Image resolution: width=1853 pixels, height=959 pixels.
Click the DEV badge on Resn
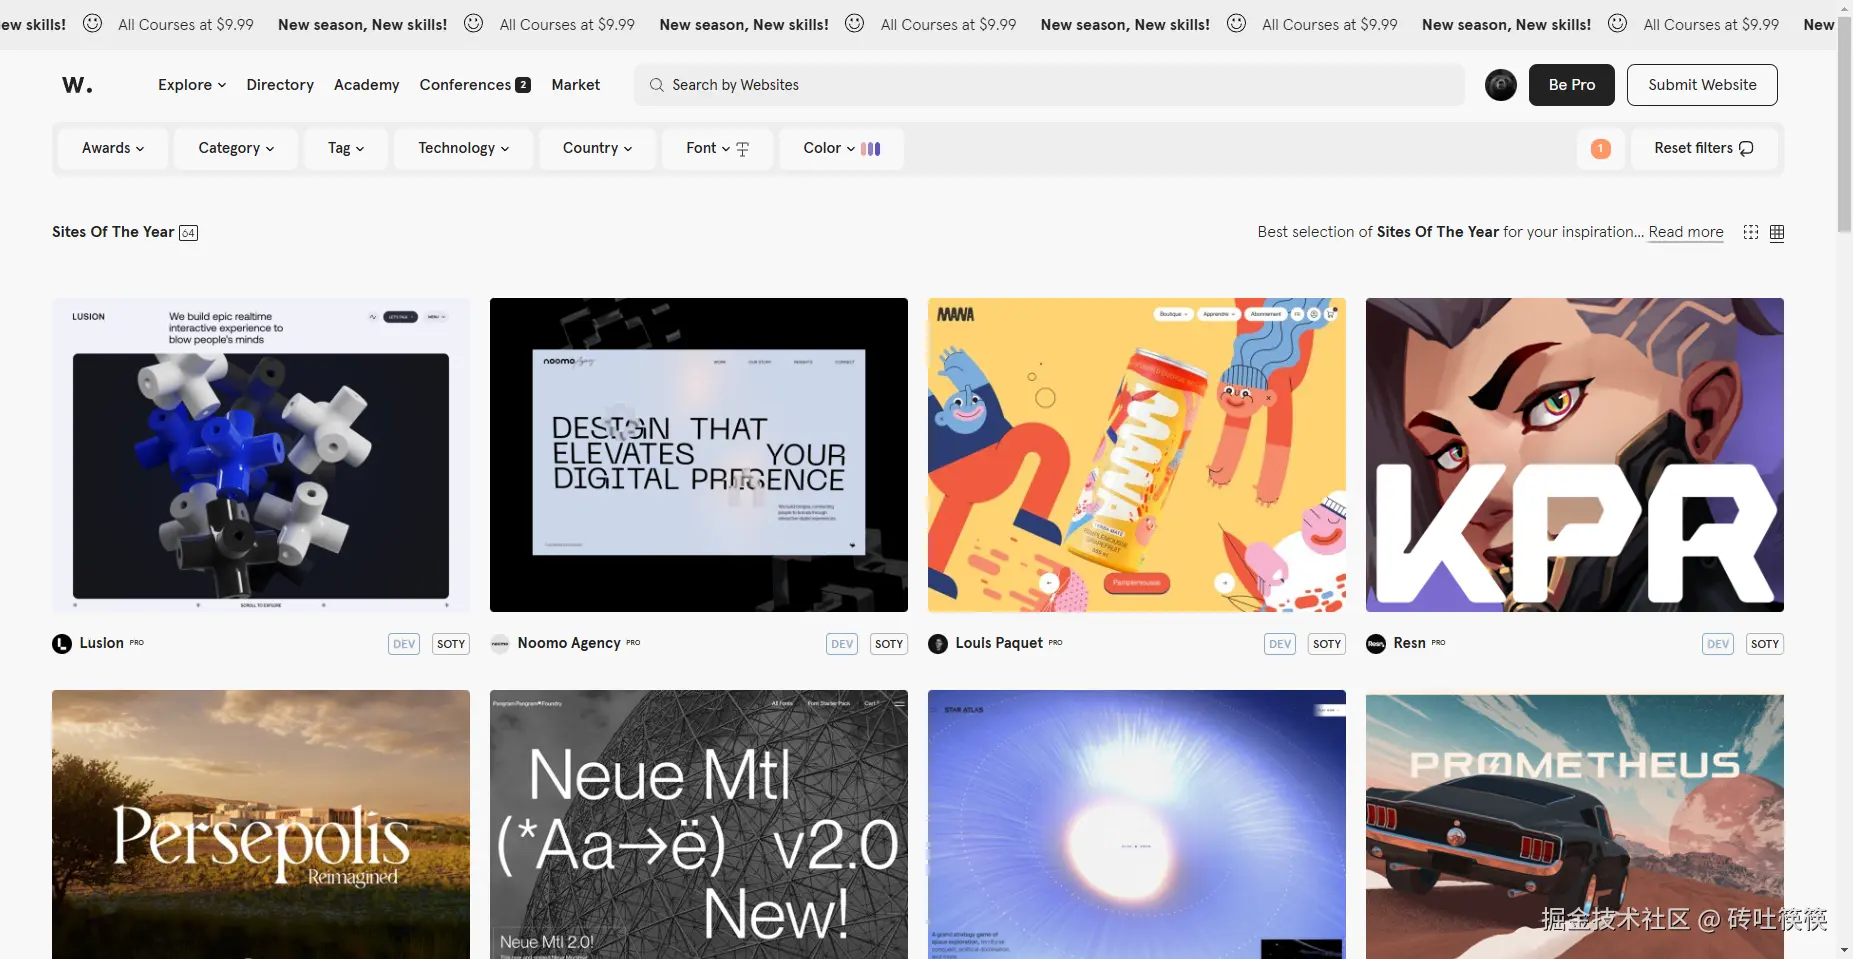tap(1718, 644)
